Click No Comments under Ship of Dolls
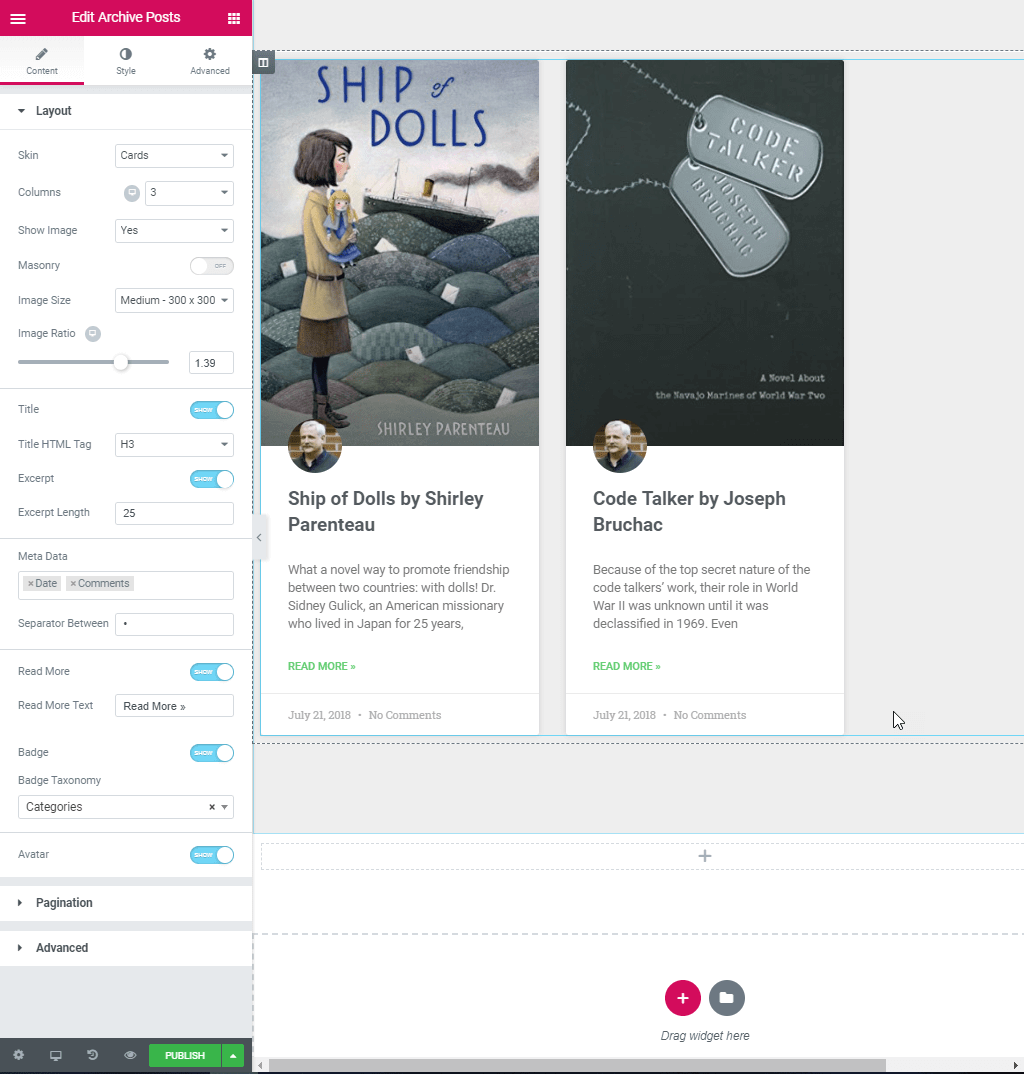The height and width of the screenshot is (1074, 1024). coord(405,715)
